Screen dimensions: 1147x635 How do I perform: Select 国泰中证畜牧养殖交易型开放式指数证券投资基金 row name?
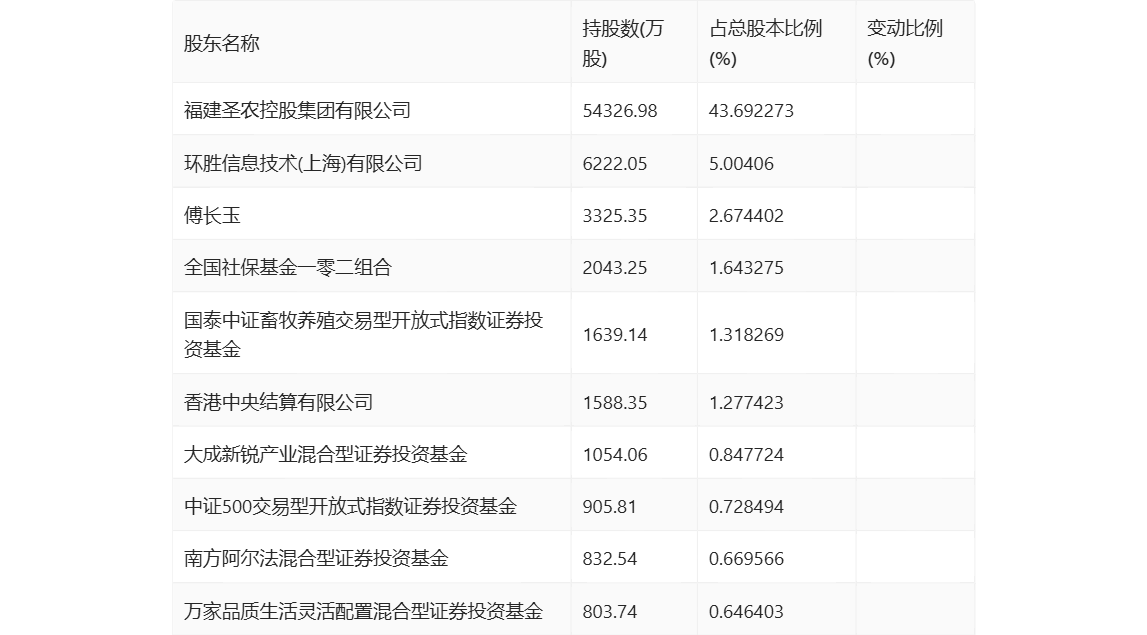click(364, 334)
